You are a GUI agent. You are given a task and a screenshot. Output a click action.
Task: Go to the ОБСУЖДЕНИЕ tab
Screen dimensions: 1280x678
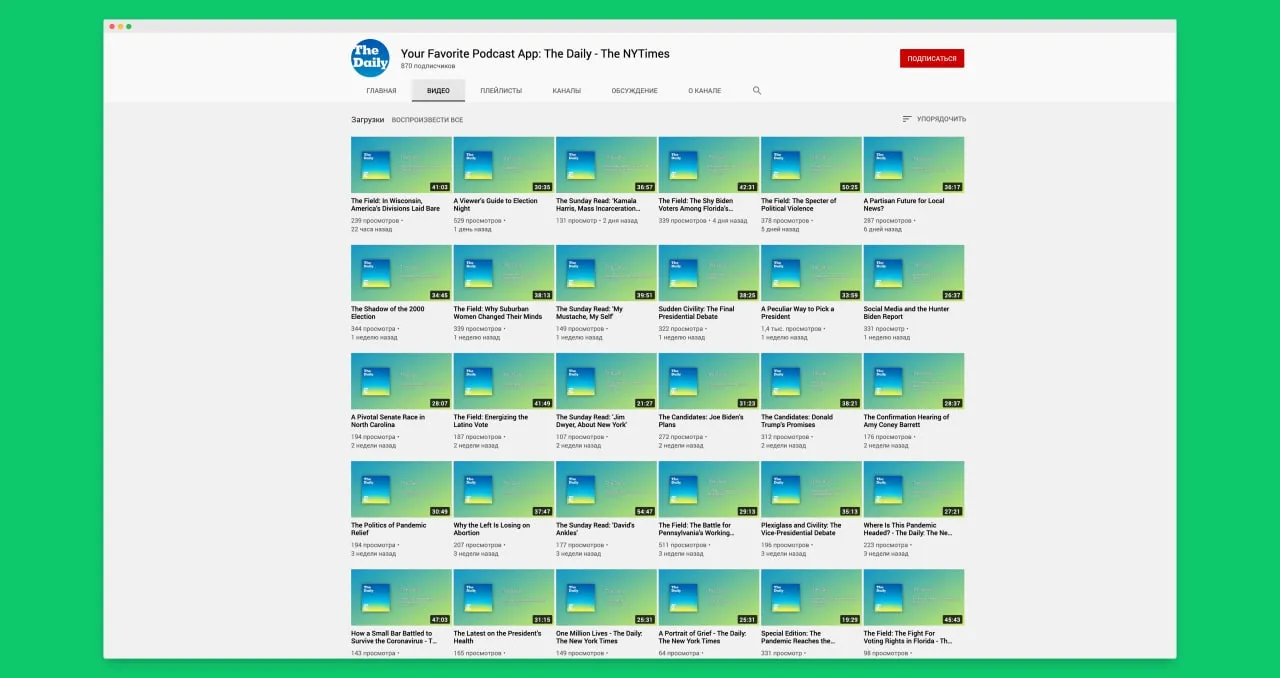pyautogui.click(x=635, y=91)
